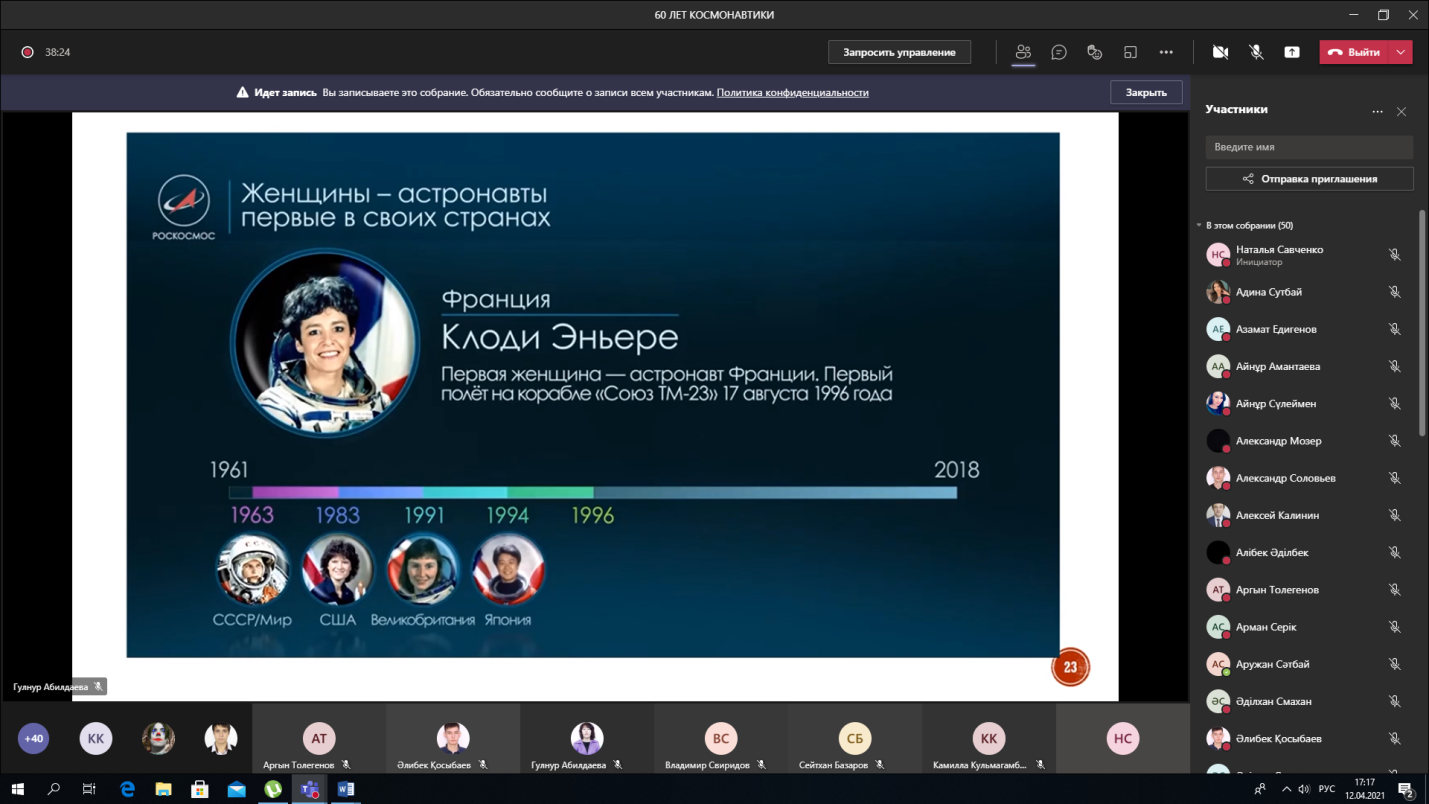1429x804 pixels.
Task: Unmute the microphone in the meeting toolbar
Action: pyautogui.click(x=1256, y=52)
